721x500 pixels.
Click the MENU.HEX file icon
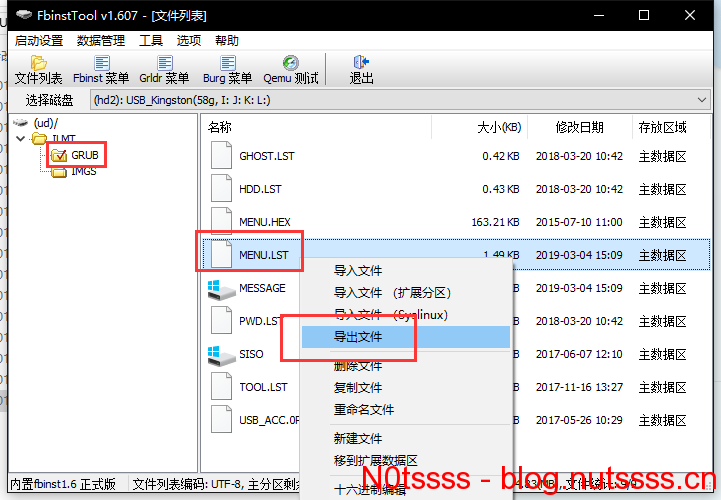coord(221,222)
